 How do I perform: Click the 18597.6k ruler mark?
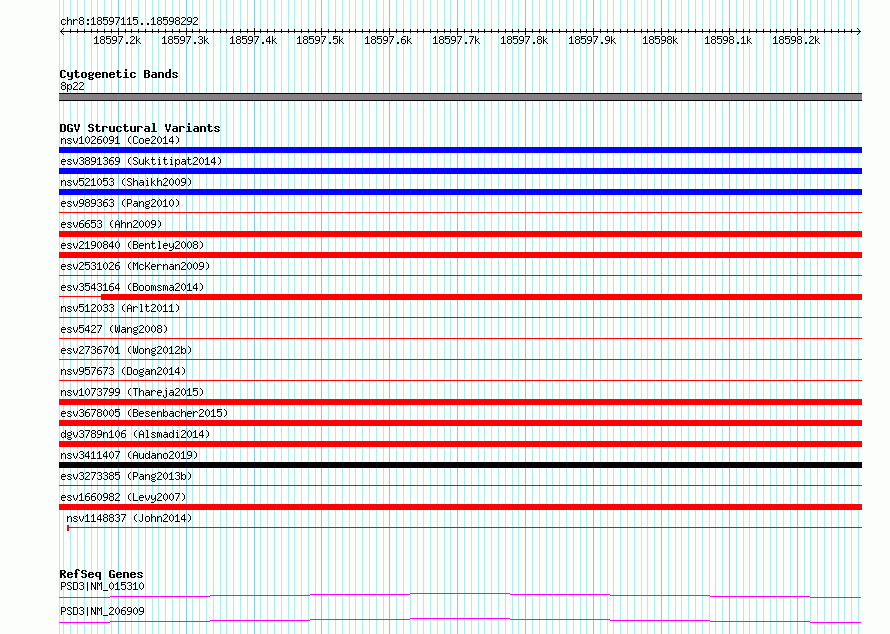[x=388, y=40]
